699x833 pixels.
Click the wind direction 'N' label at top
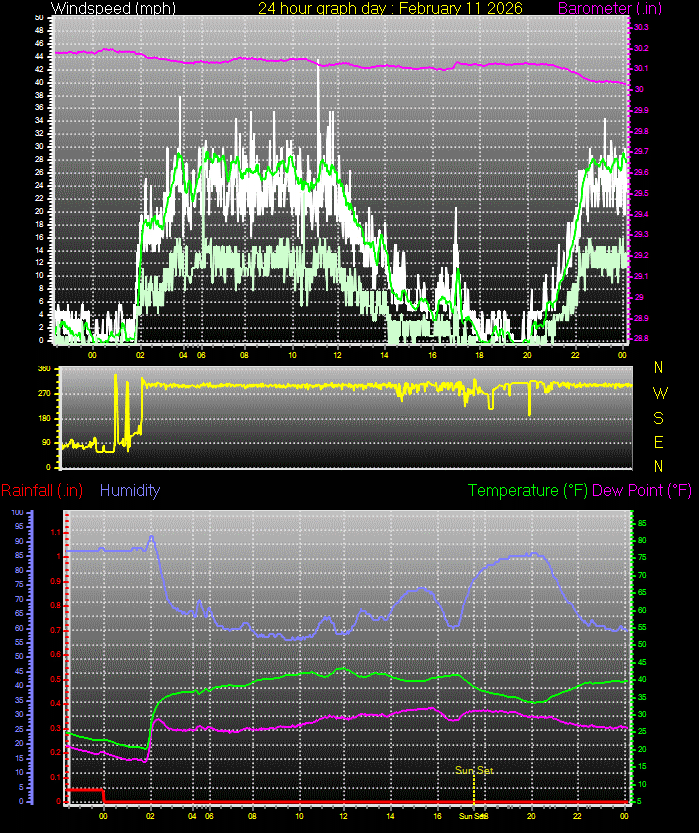658,367
